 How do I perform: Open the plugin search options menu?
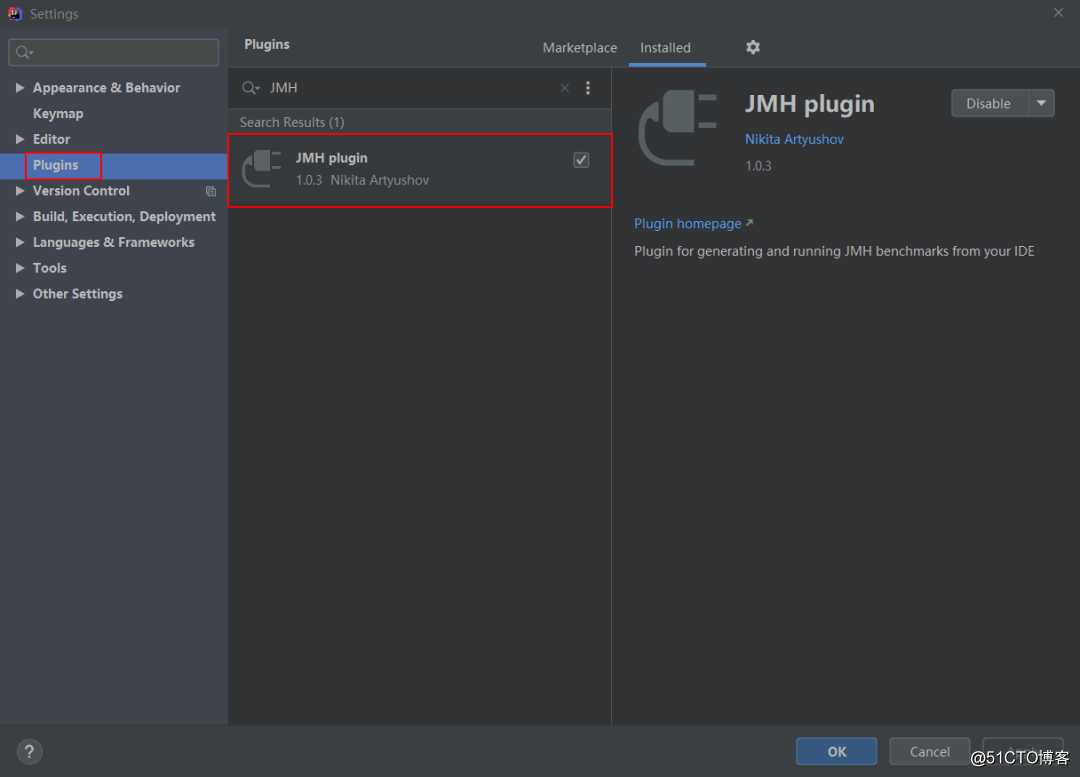click(588, 88)
